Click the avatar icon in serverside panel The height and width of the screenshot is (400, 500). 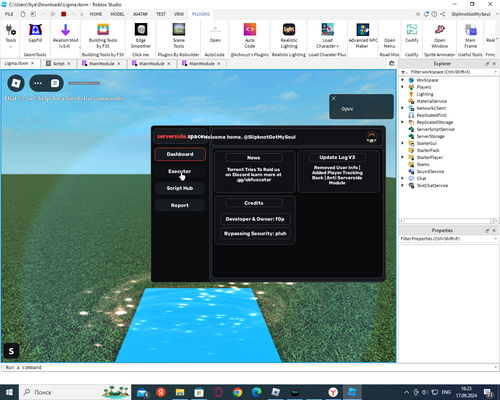371,137
